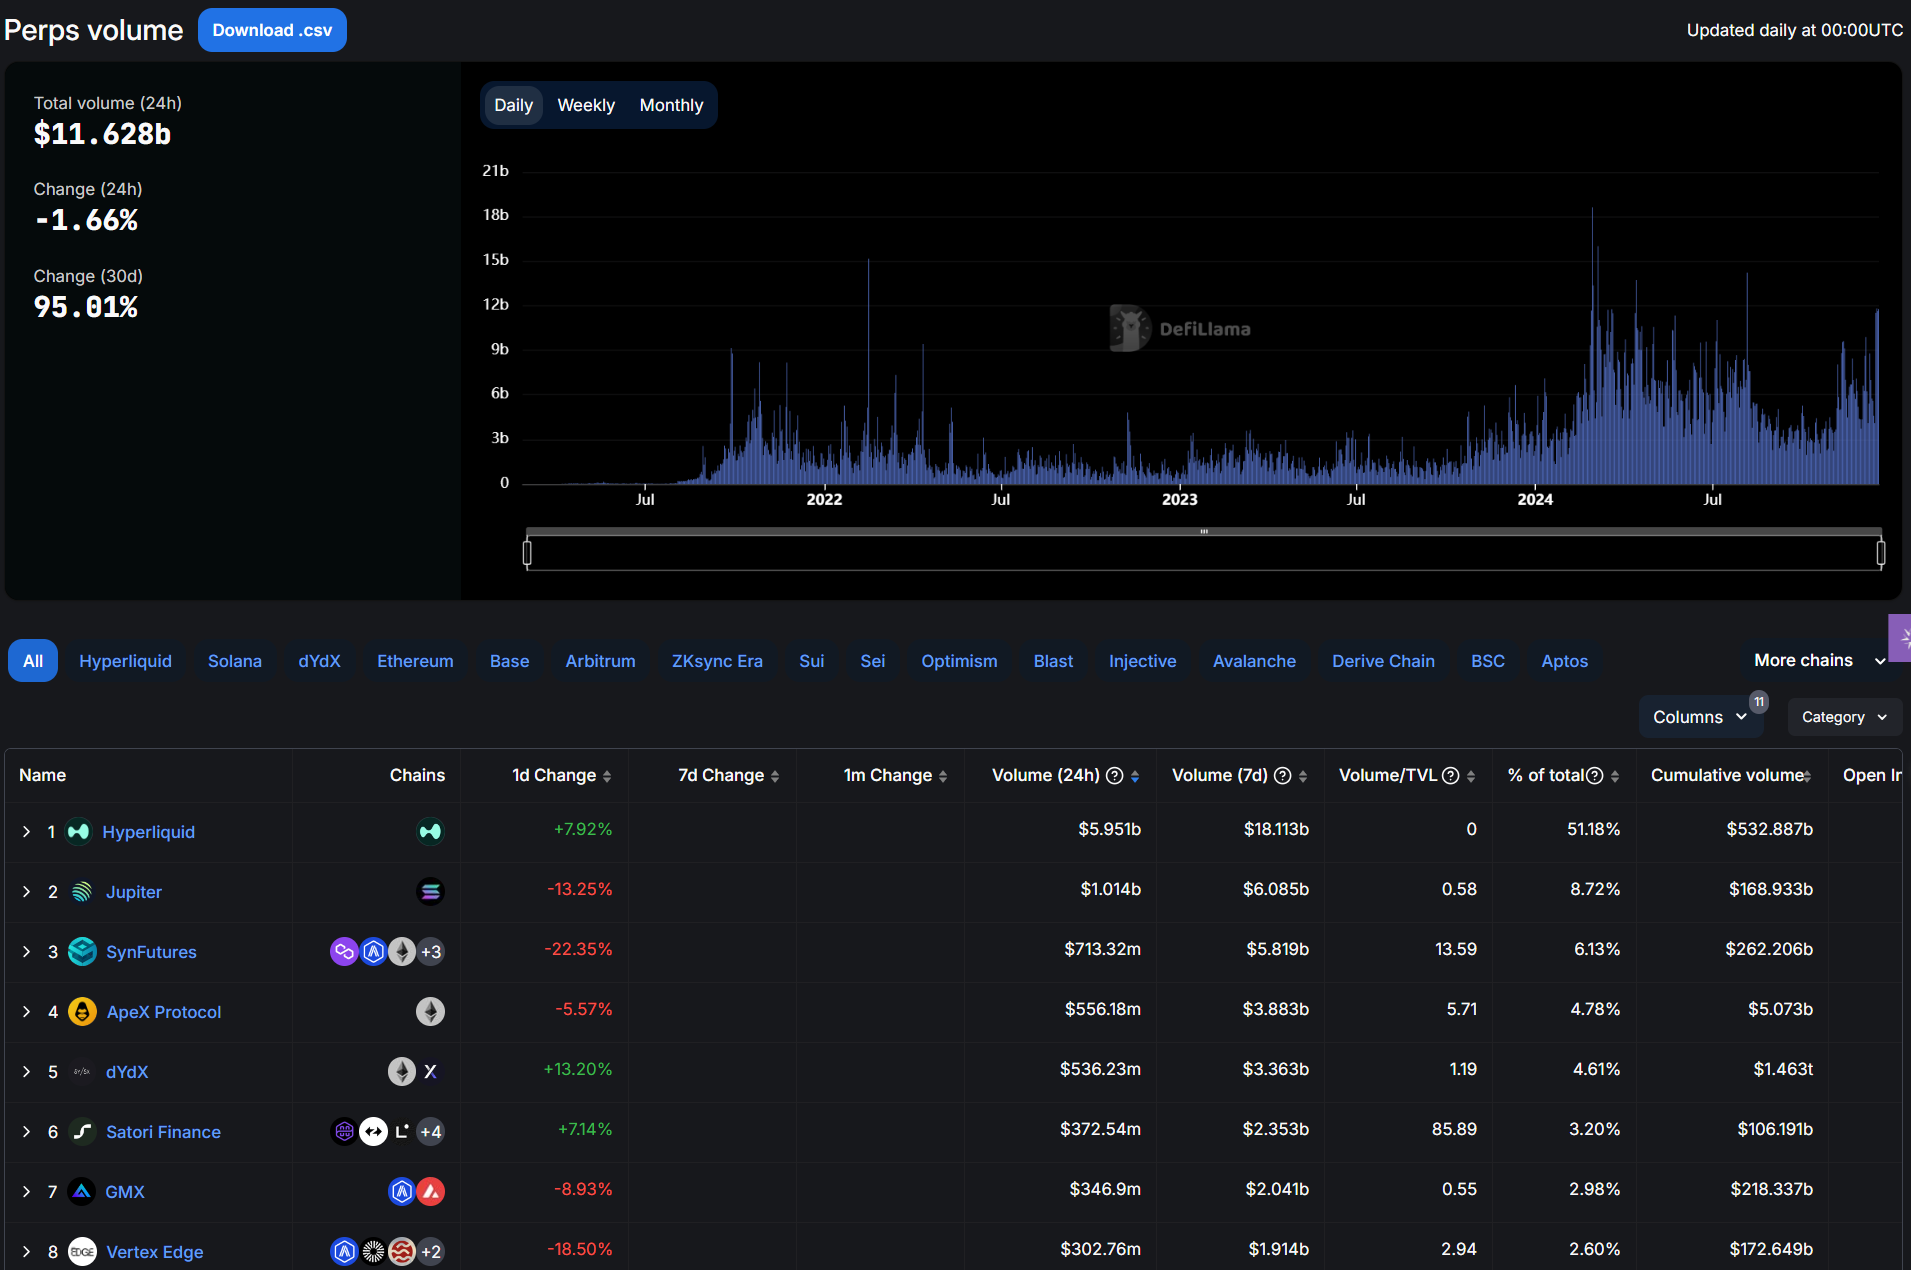1911x1270 pixels.
Task: Click the Volume (24h) help icon
Action: point(1114,776)
